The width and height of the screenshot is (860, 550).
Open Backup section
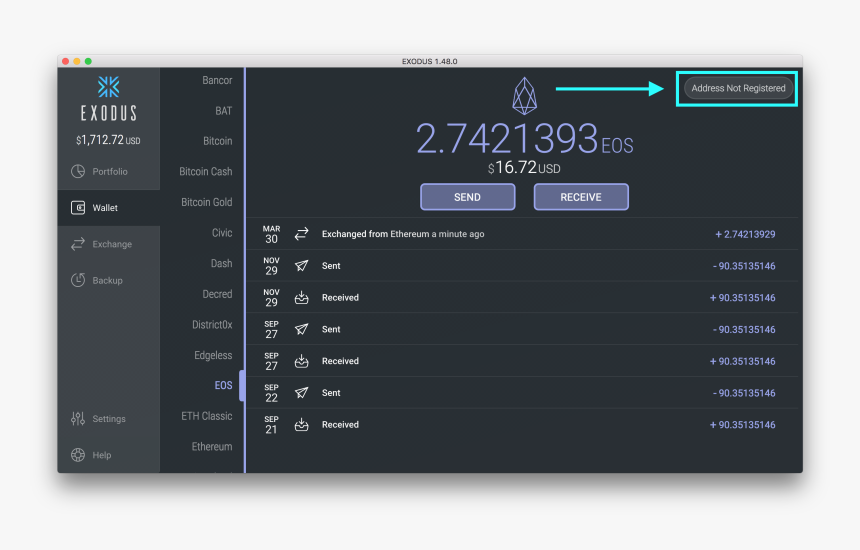click(x=108, y=280)
